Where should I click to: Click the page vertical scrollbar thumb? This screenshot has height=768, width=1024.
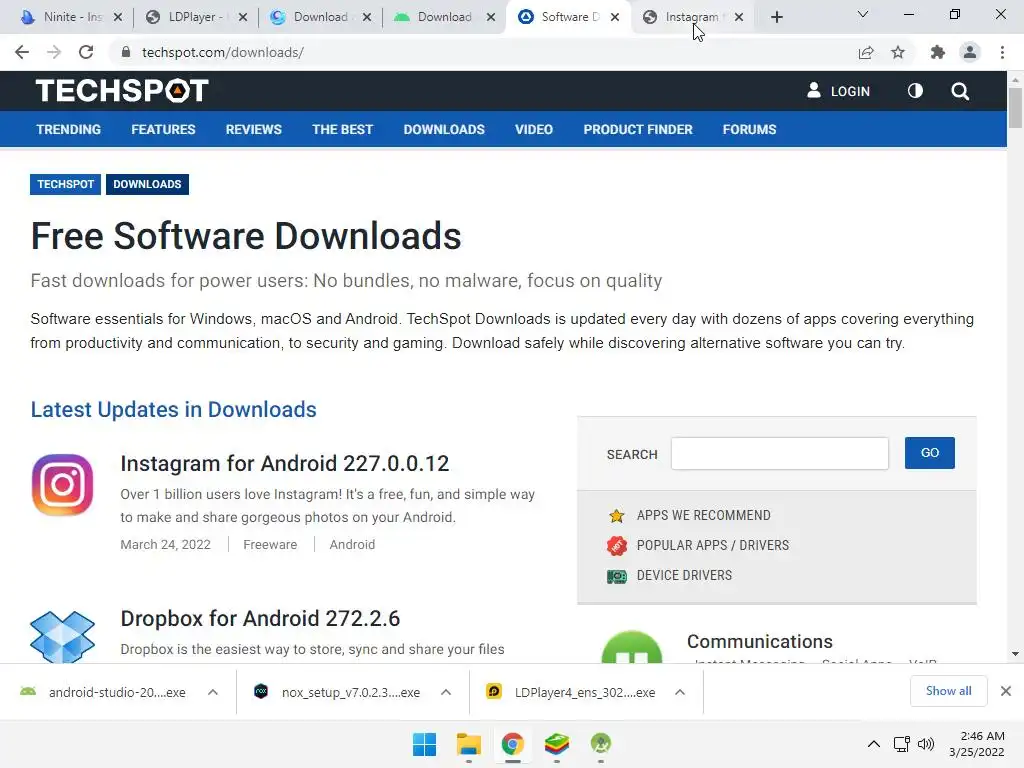(1015, 108)
